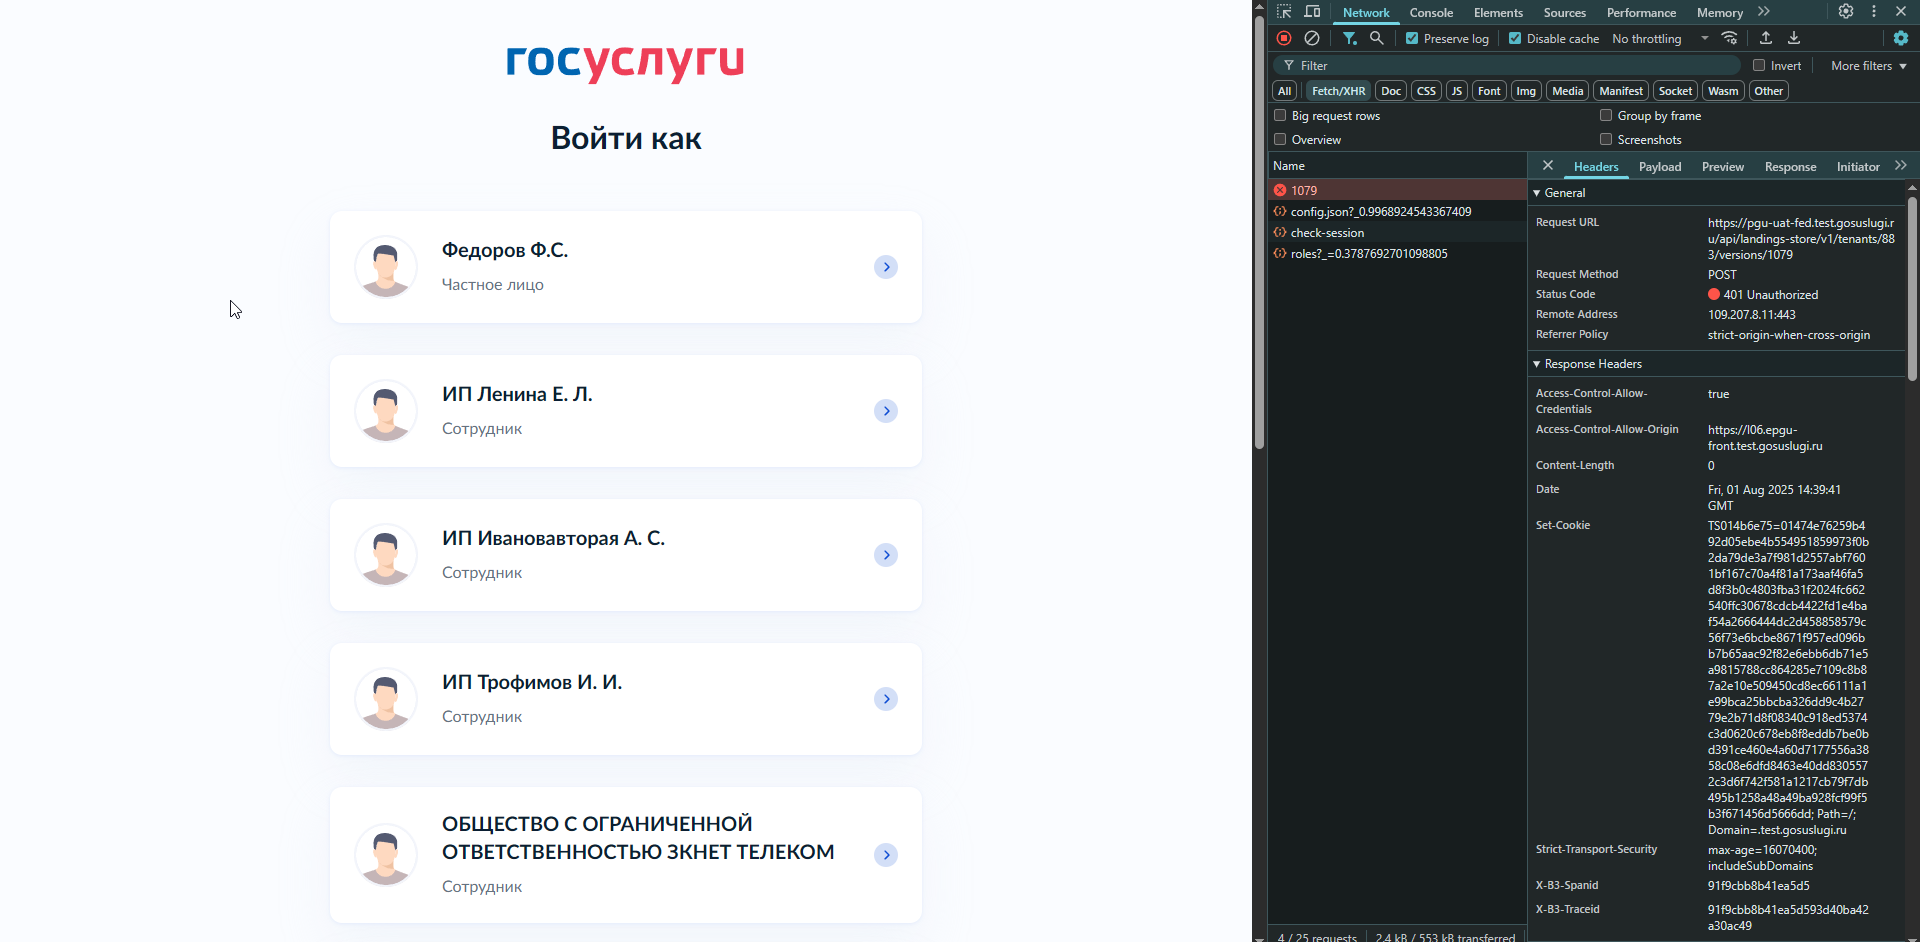The image size is (1920, 942).
Task: Click arrow icon on ИП Ивановавторая card
Action: pos(886,555)
